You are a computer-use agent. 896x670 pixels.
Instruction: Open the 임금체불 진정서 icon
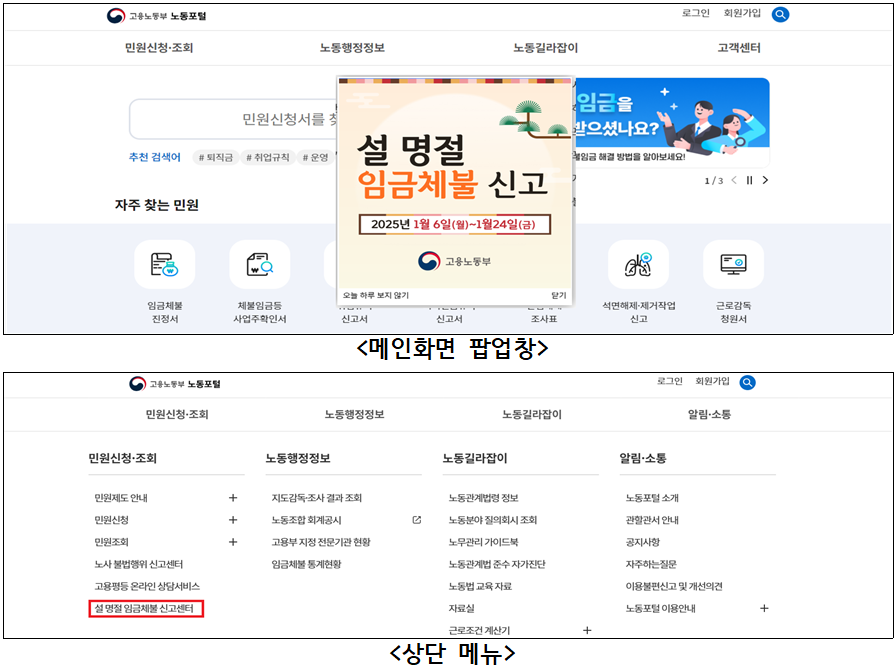[x=164, y=265]
